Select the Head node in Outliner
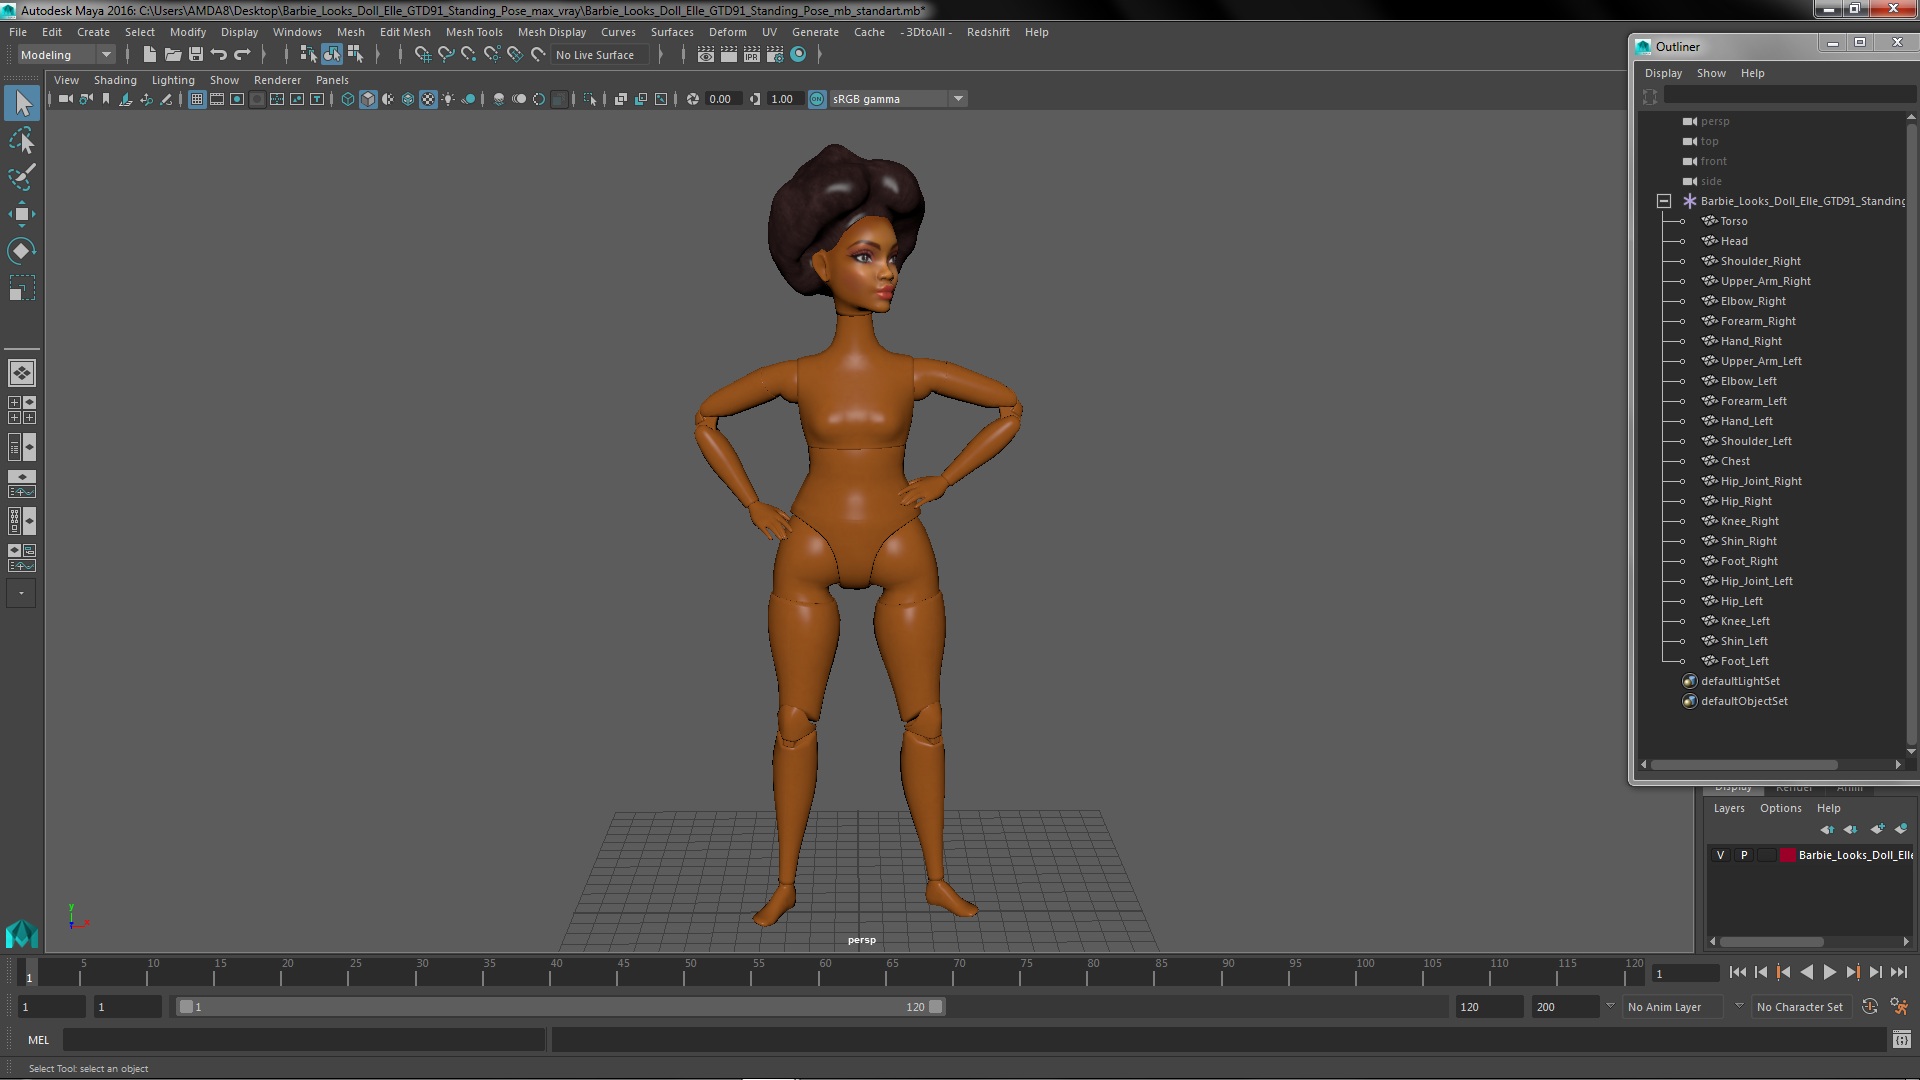 click(1733, 241)
